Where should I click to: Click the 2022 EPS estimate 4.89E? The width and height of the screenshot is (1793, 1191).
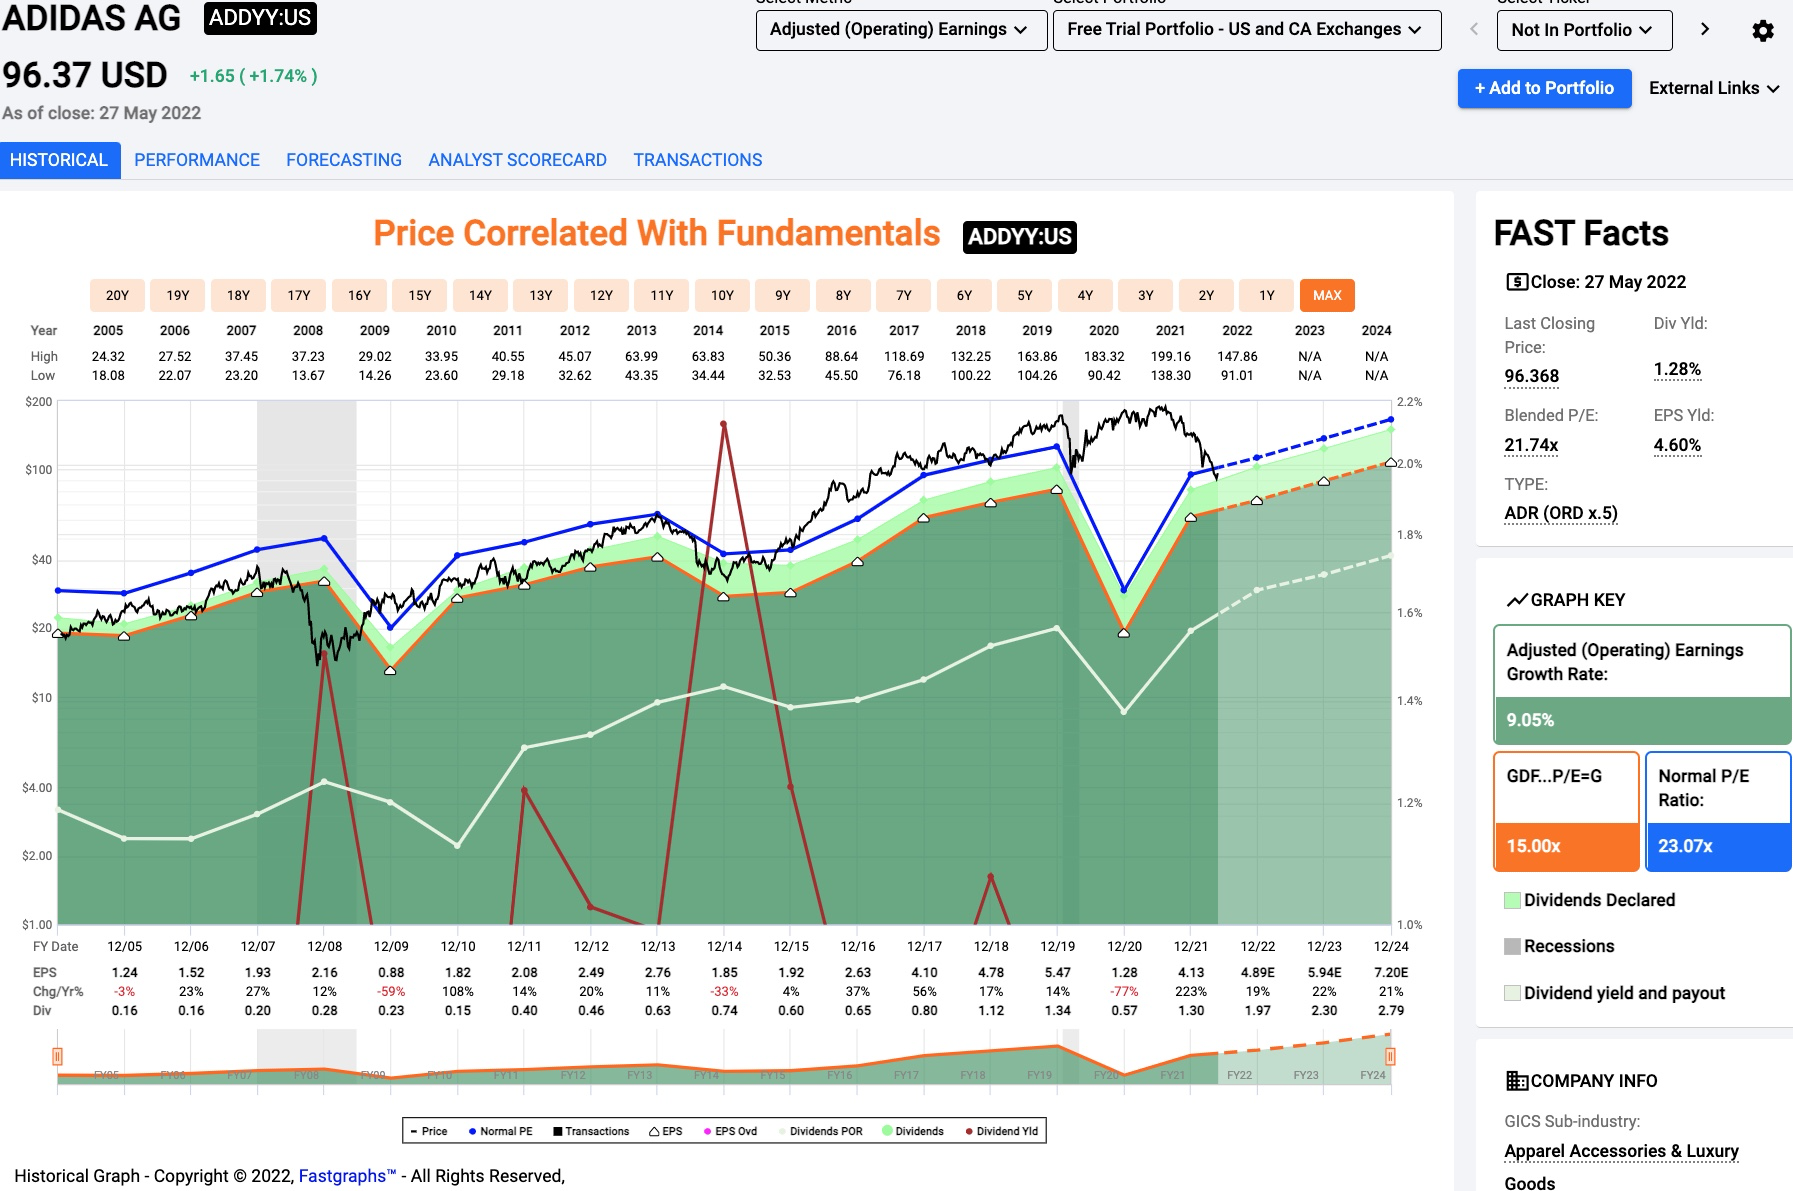1258,972
